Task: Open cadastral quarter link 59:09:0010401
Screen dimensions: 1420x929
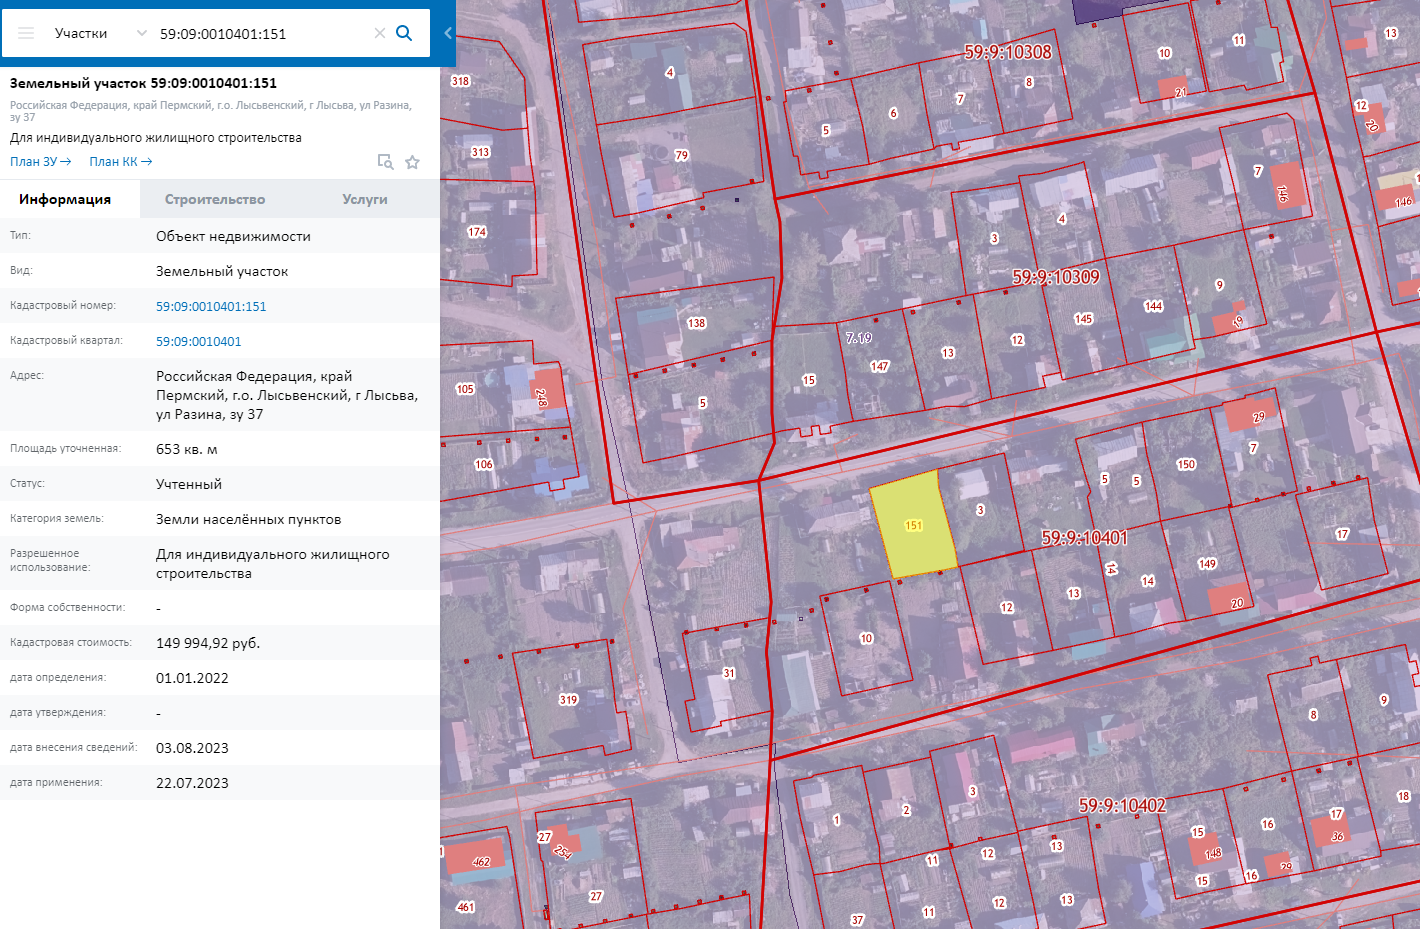Action: coord(198,342)
